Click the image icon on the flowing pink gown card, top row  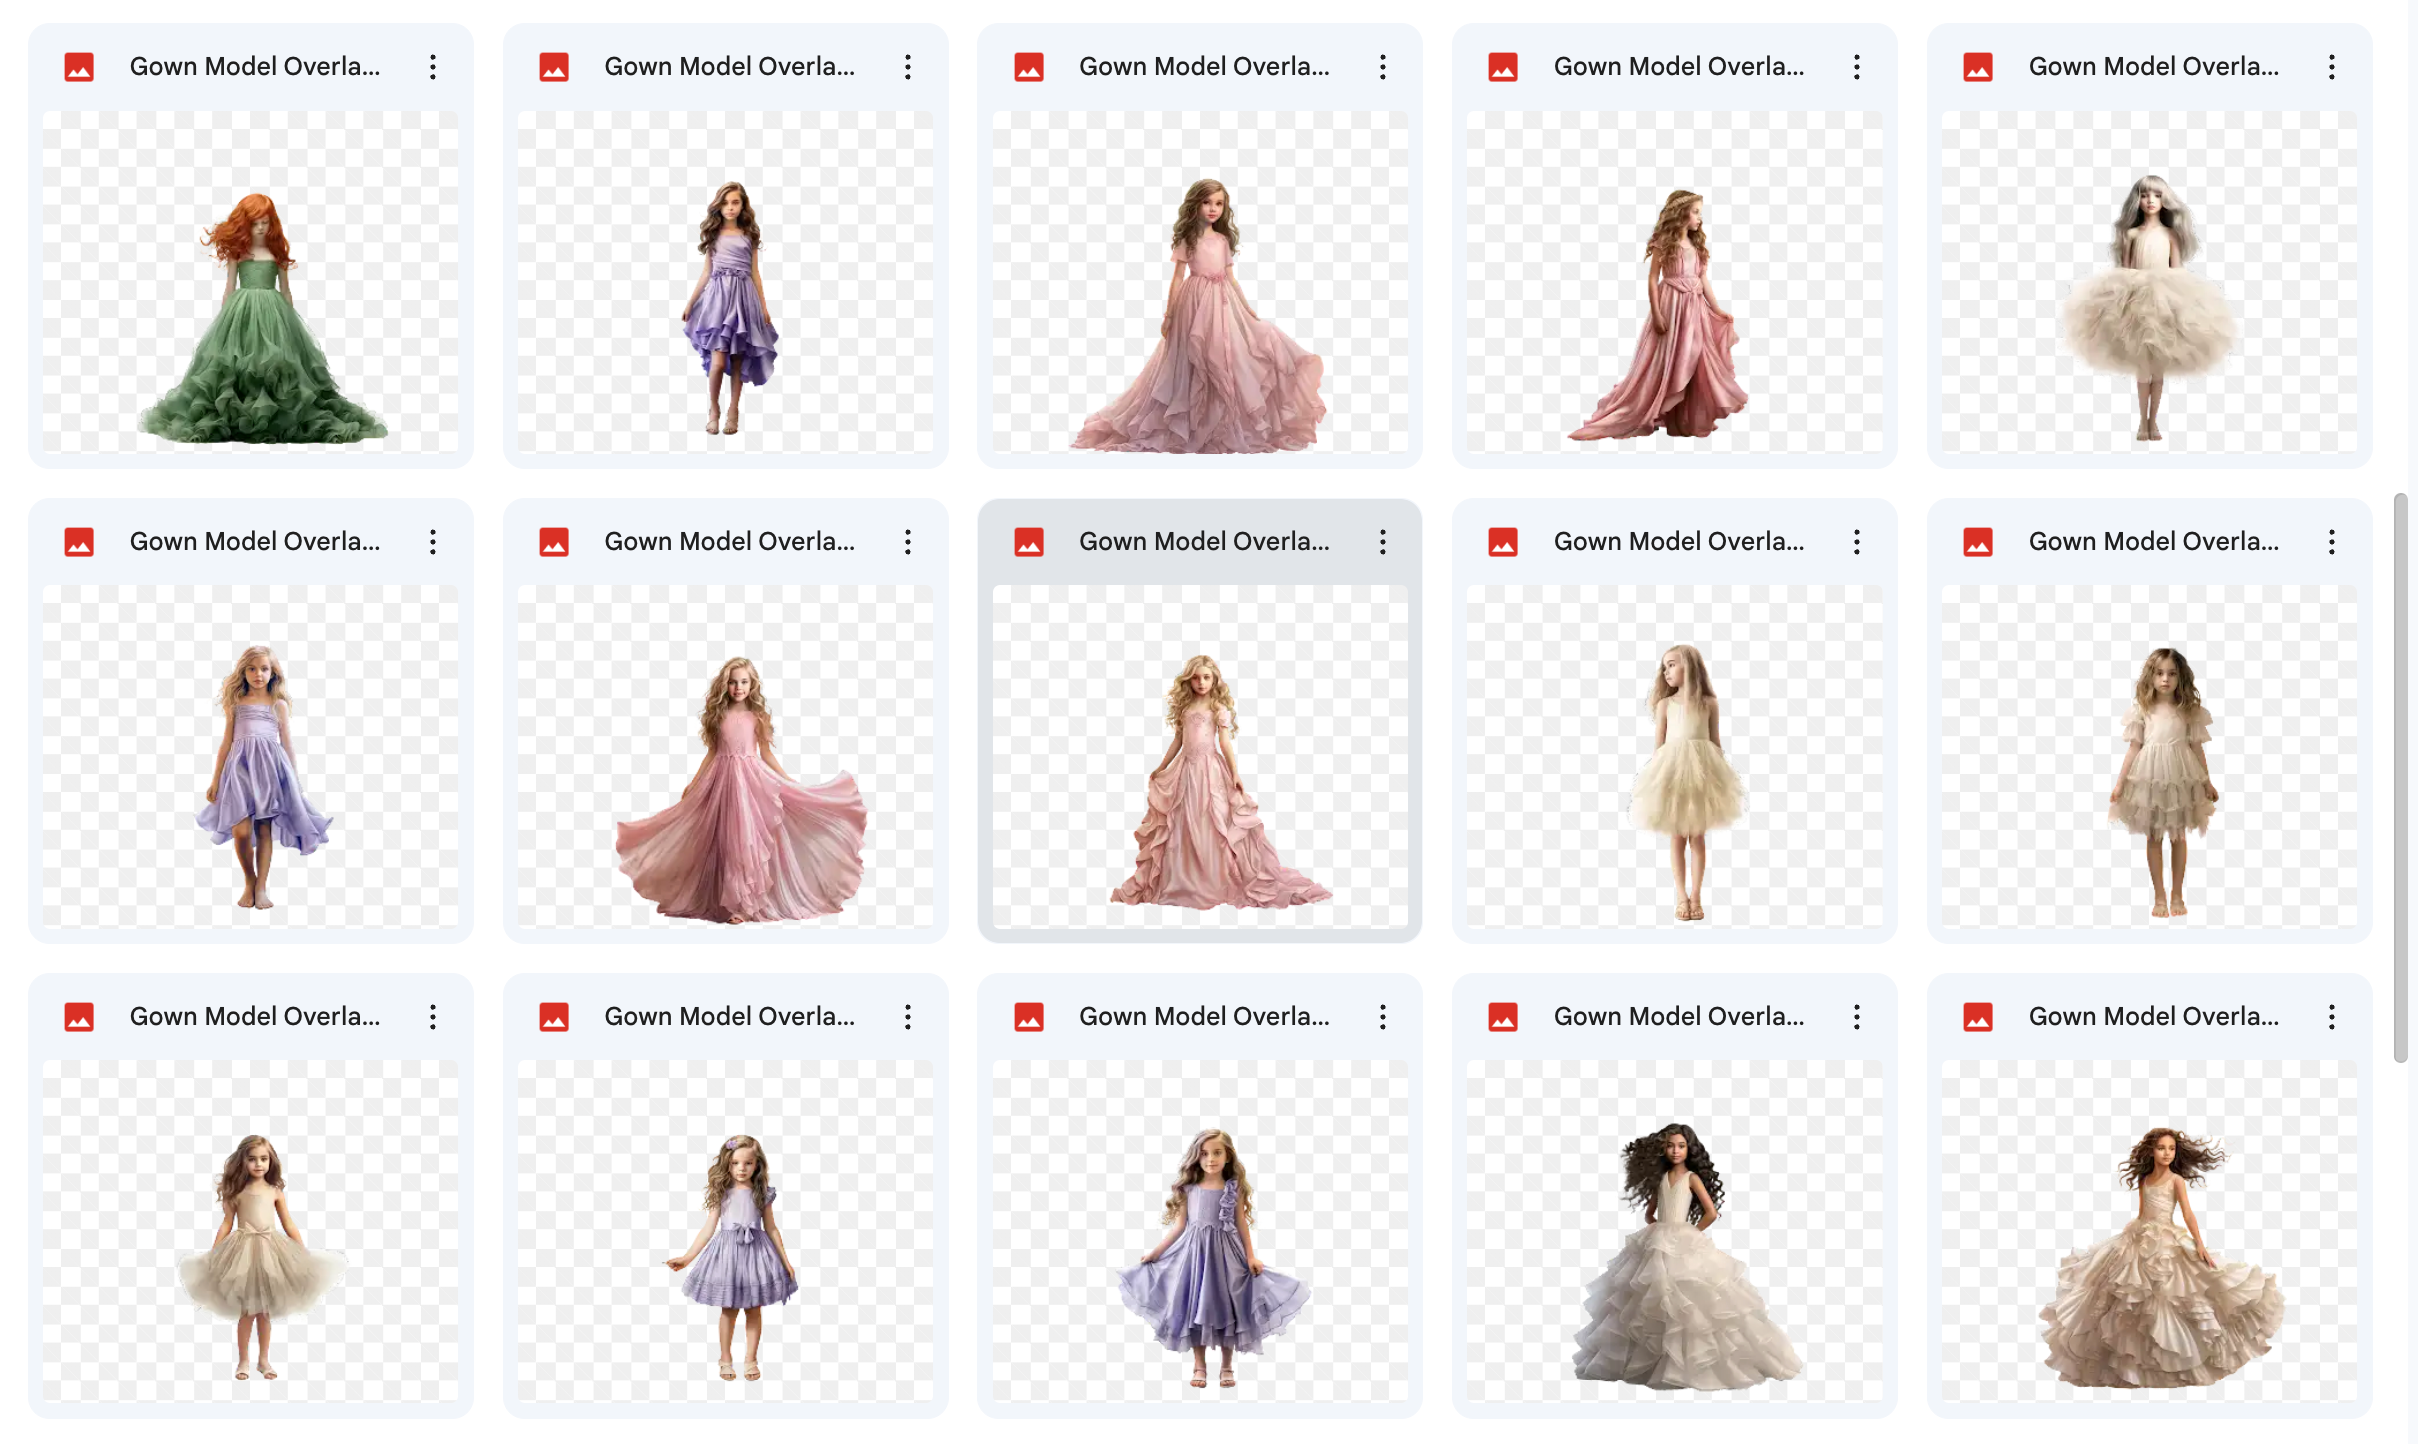click(1030, 66)
